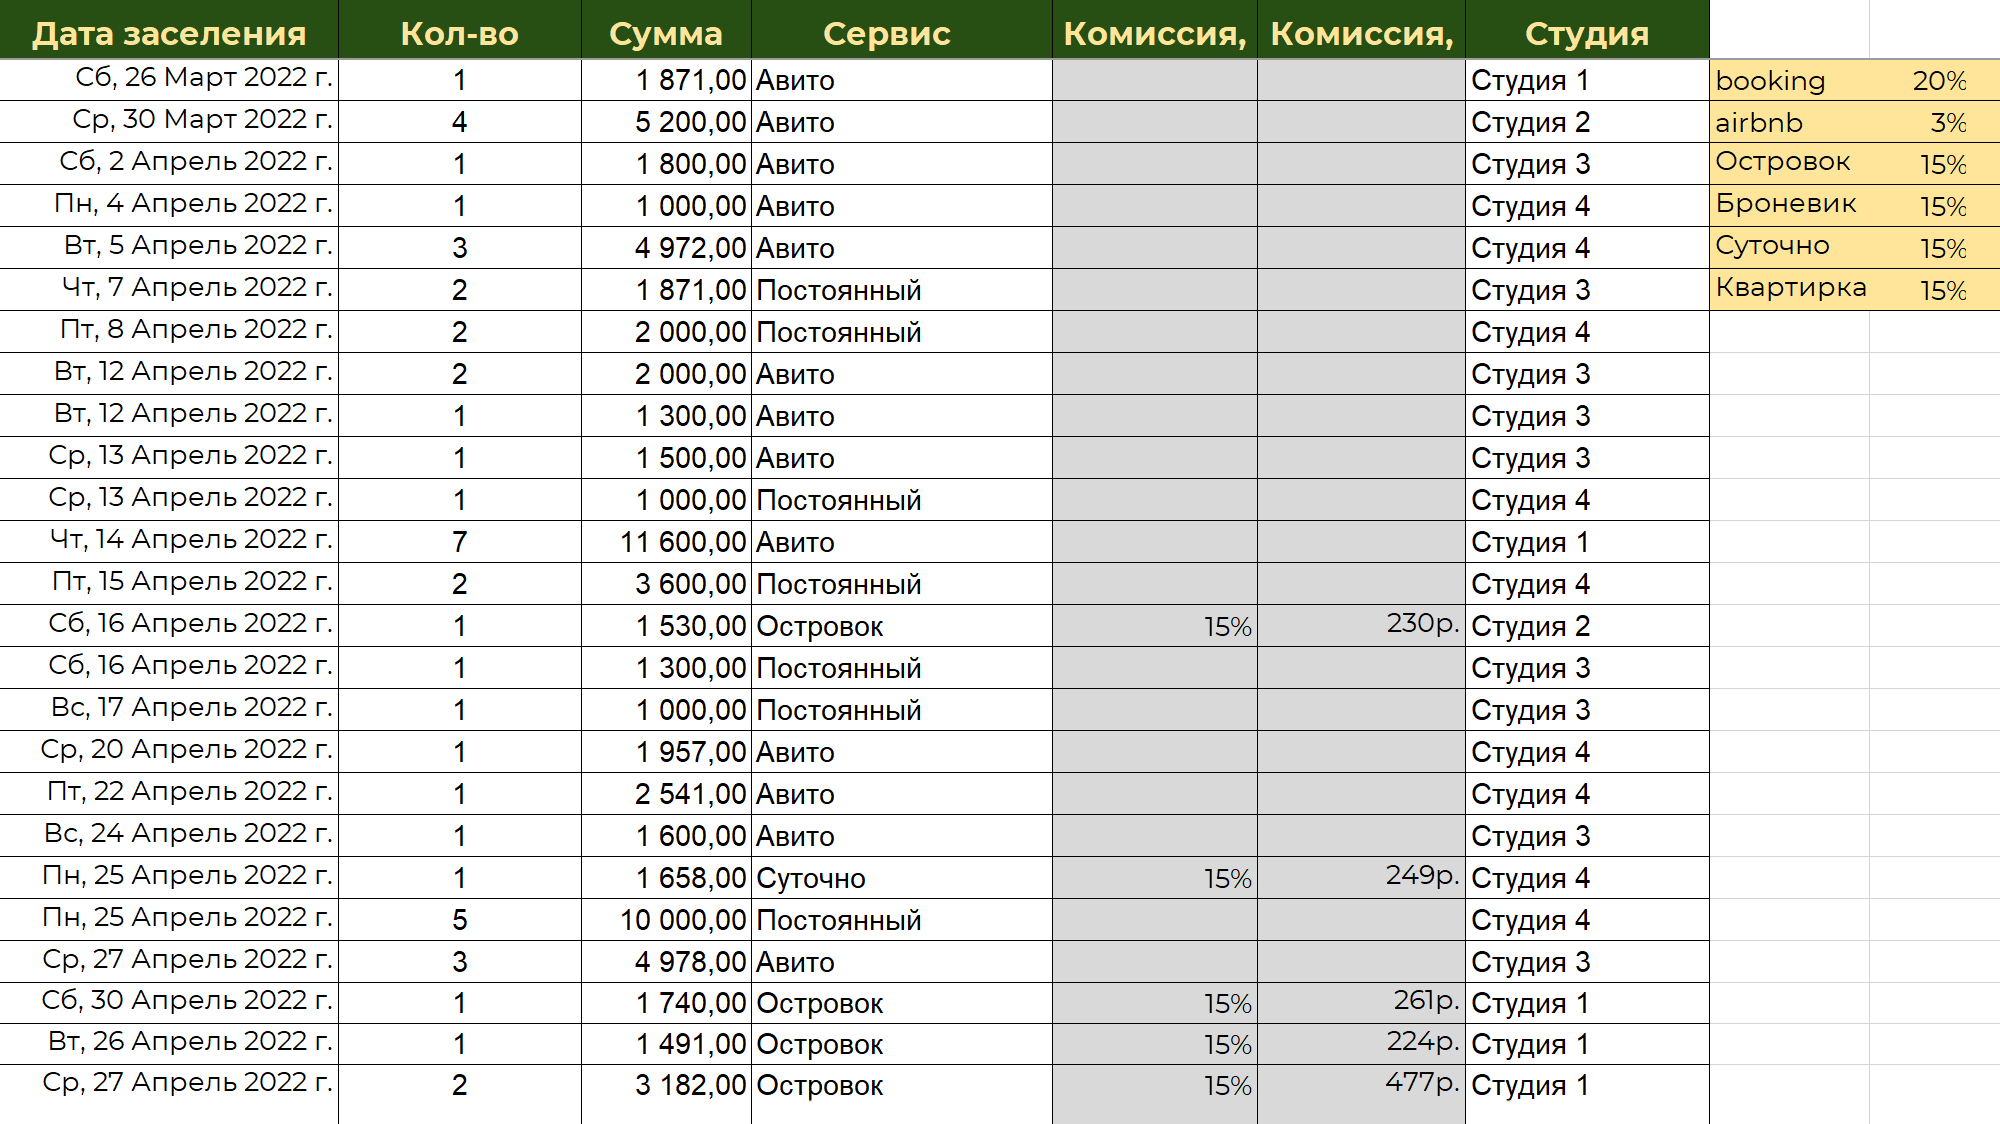Click the Студия 2 cell in the 5 200,00 row
Viewport: 2000px width, 1124px height.
tap(1587, 122)
